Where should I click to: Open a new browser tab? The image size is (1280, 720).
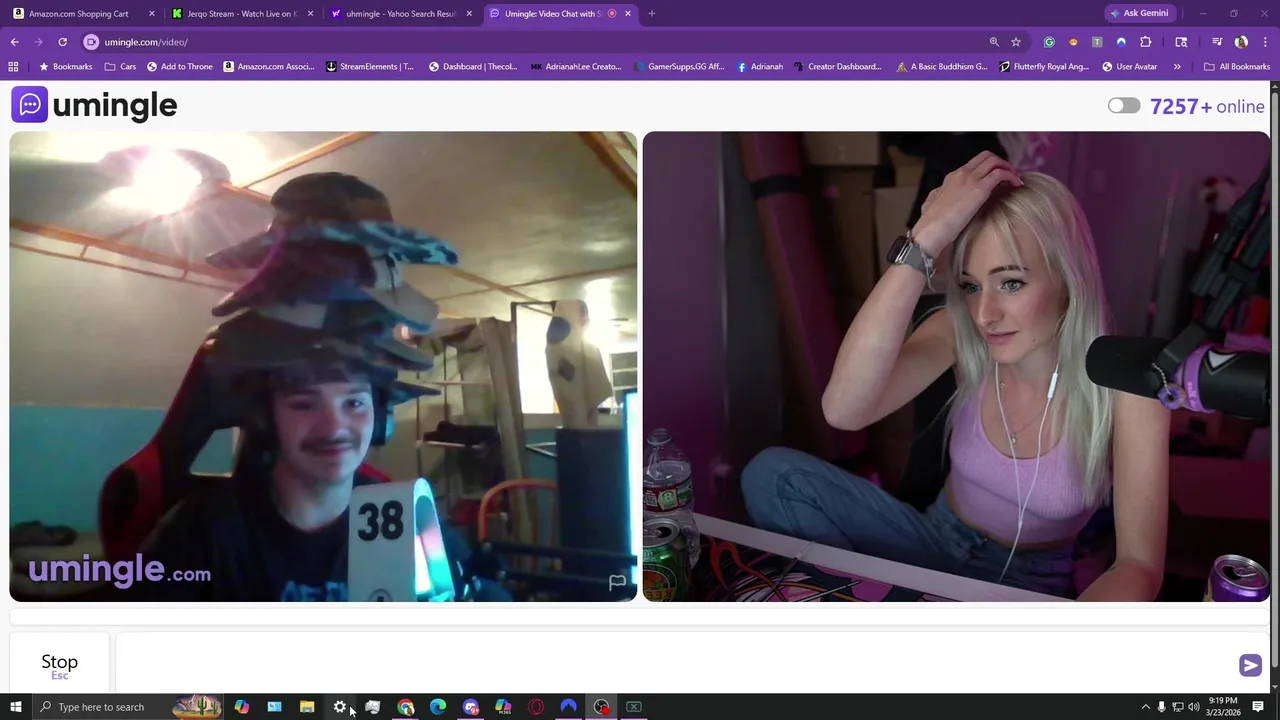click(x=652, y=14)
